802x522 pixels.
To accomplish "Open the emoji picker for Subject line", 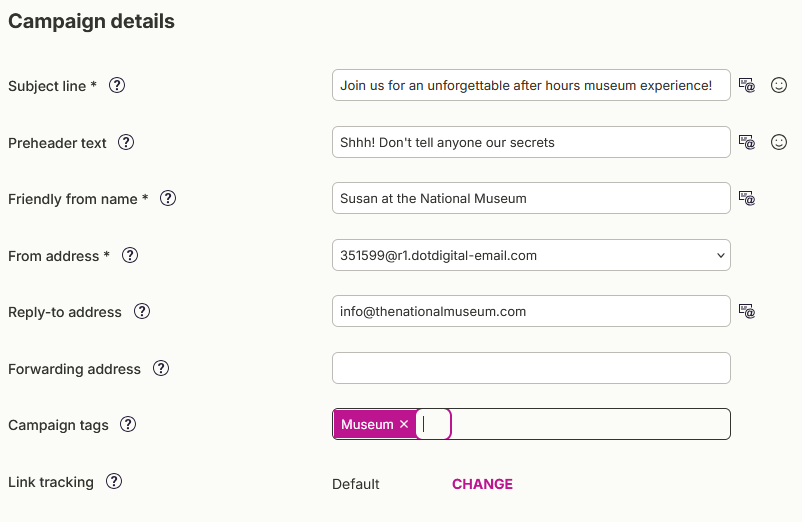I will [x=778, y=85].
